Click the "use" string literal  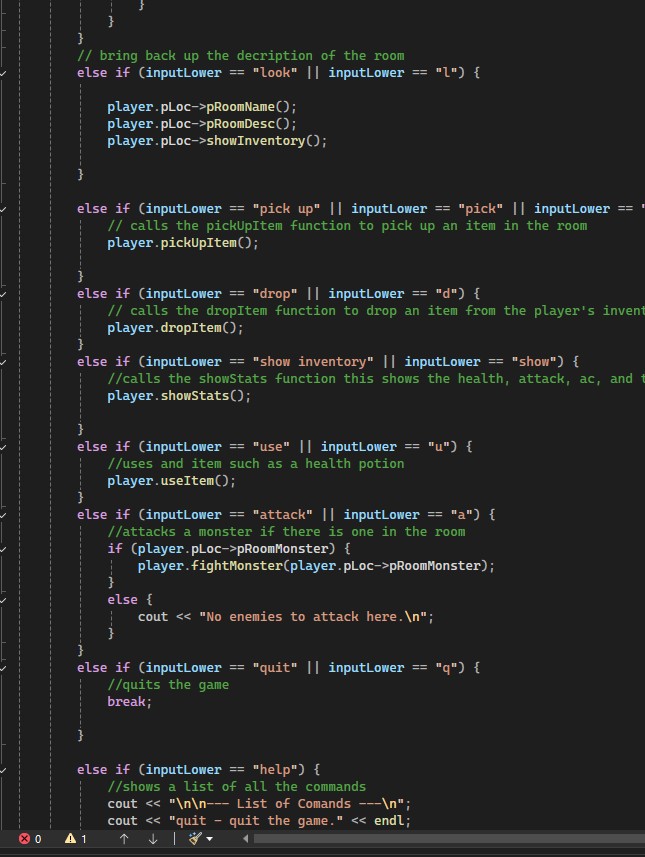271,447
